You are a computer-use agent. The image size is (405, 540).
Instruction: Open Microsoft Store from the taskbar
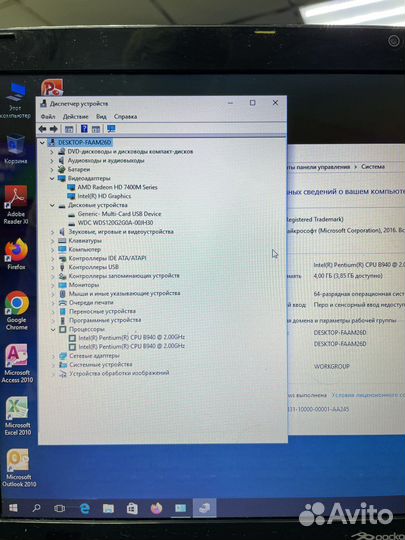click(132, 509)
